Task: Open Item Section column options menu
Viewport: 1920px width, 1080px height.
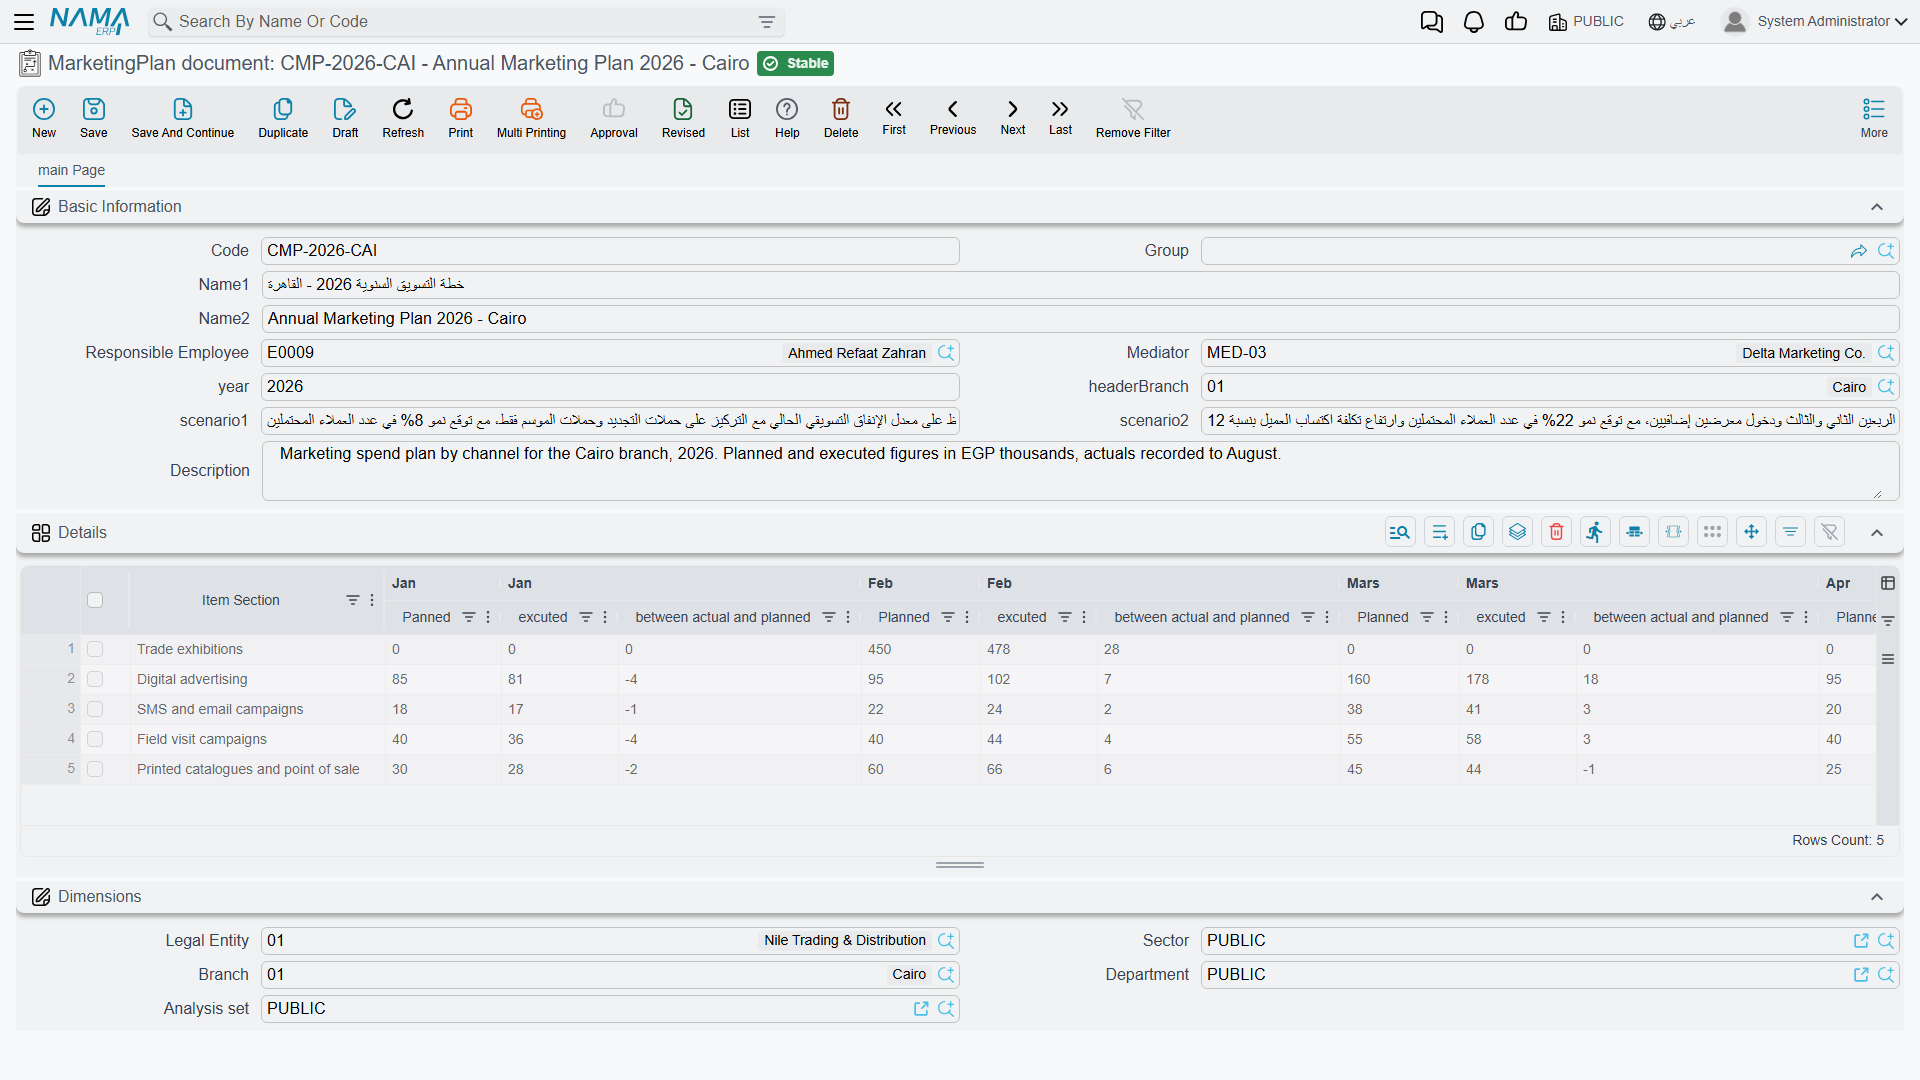Action: tap(372, 600)
